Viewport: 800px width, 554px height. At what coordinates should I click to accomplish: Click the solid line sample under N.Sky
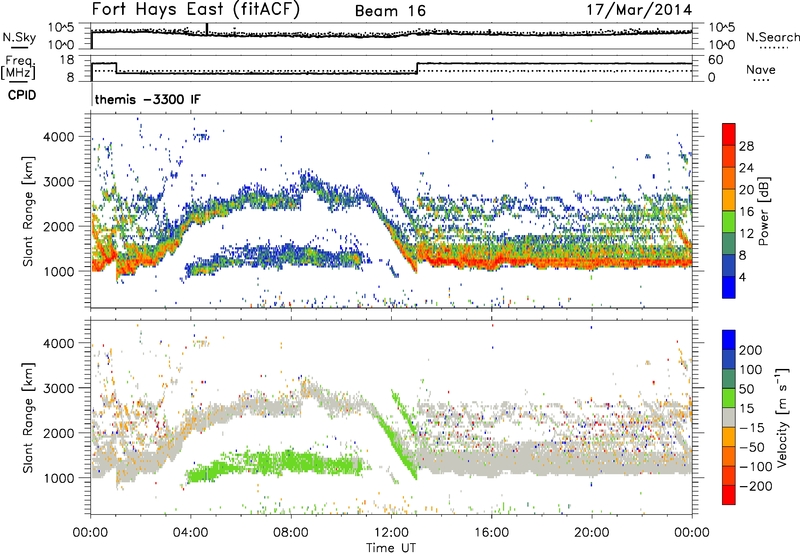[x=19, y=47]
